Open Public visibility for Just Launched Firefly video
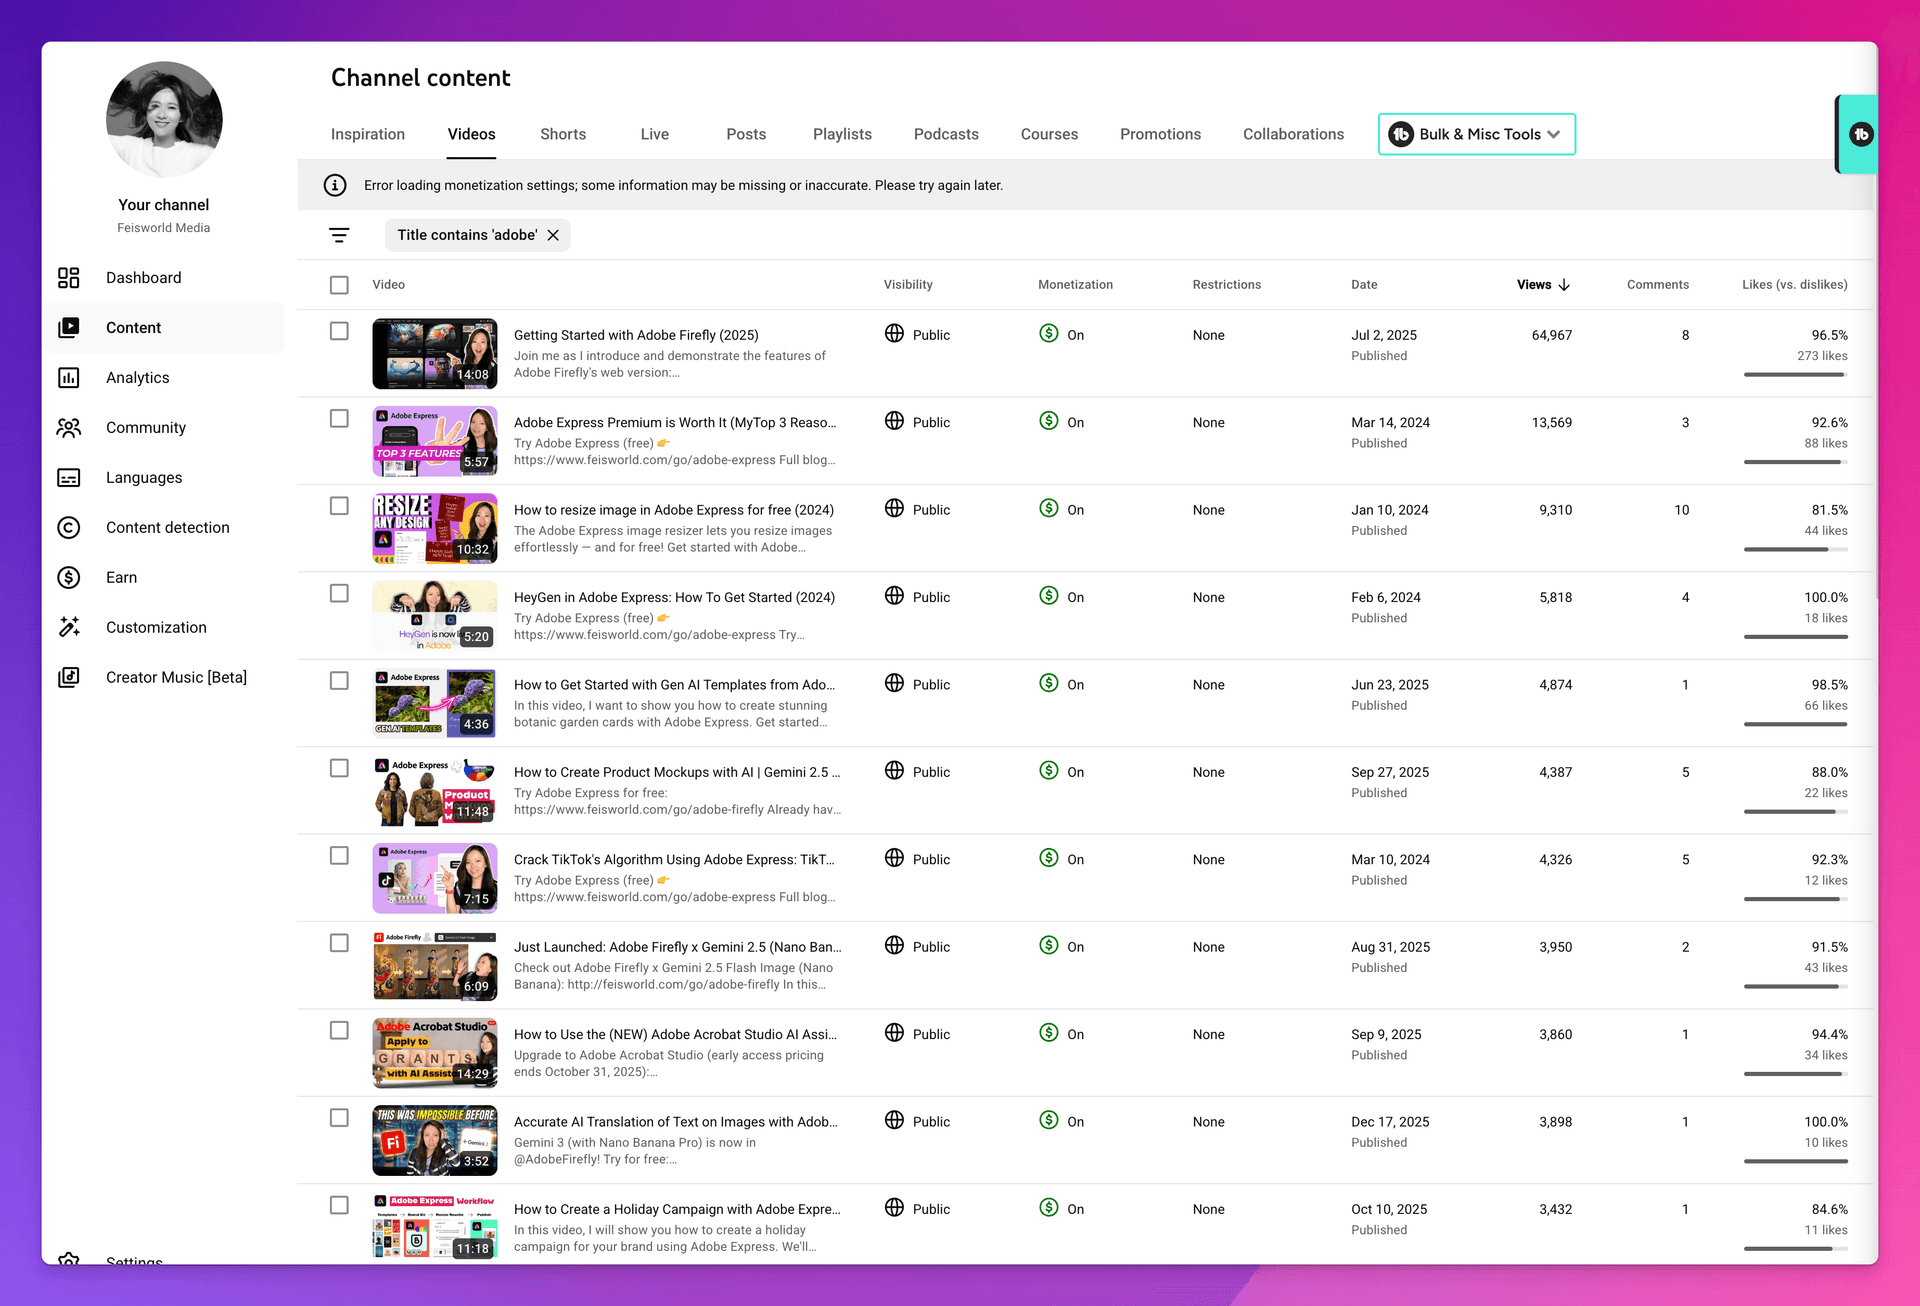The height and width of the screenshot is (1306, 1920). tap(917, 946)
